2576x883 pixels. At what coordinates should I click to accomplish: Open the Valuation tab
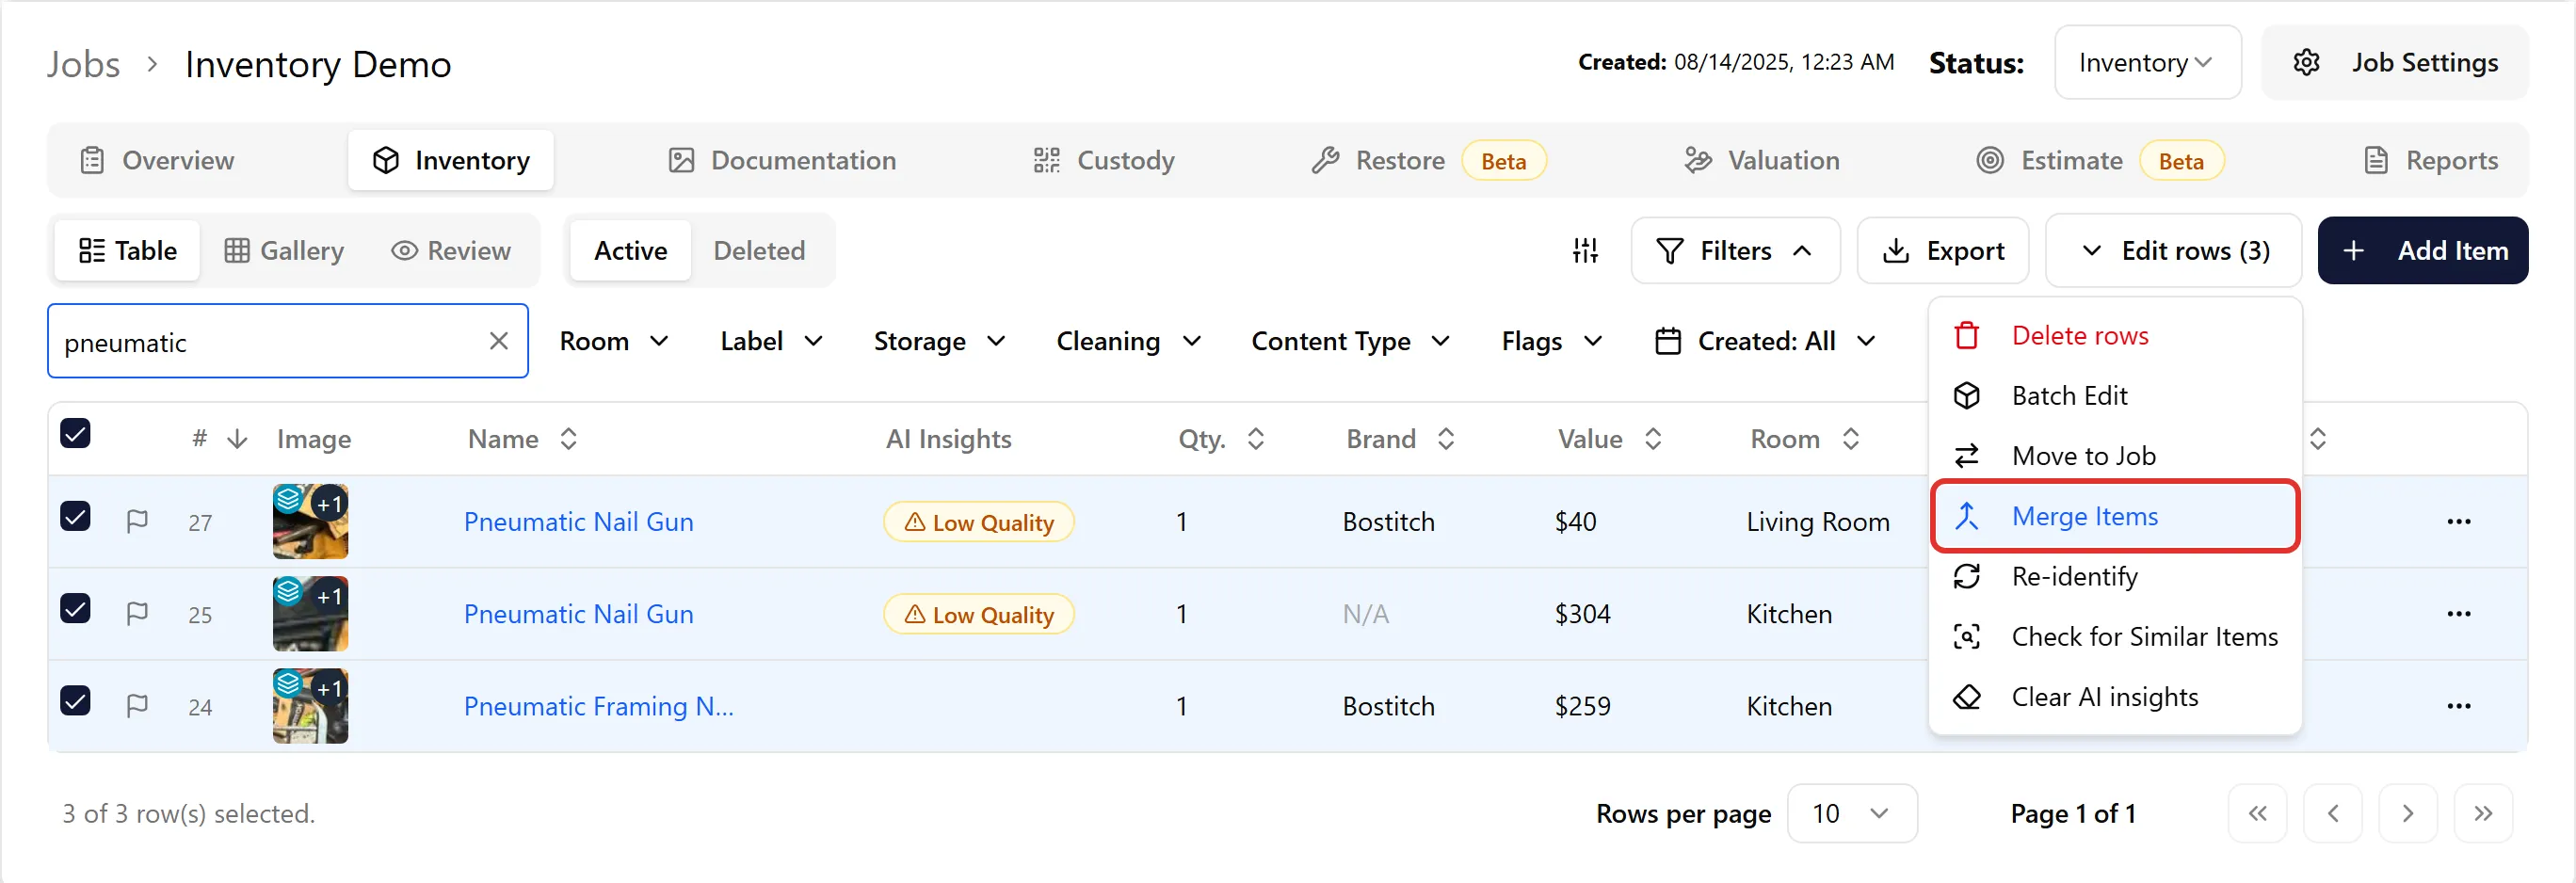(1762, 161)
